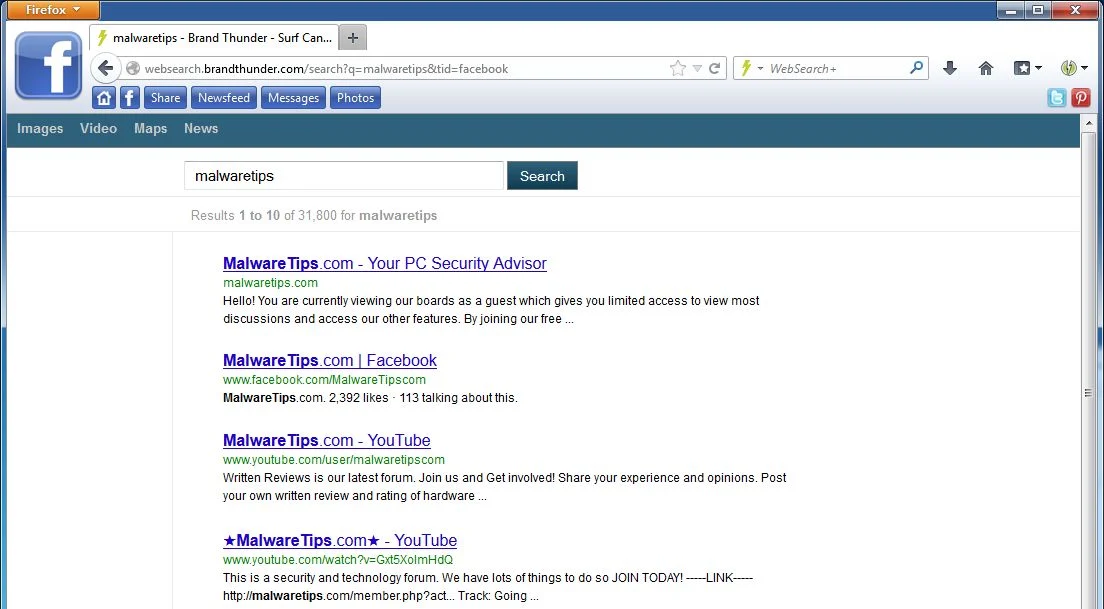Open MalwareTips.com - YouTube result
Image resolution: width=1104 pixels, height=609 pixels.
tap(327, 441)
